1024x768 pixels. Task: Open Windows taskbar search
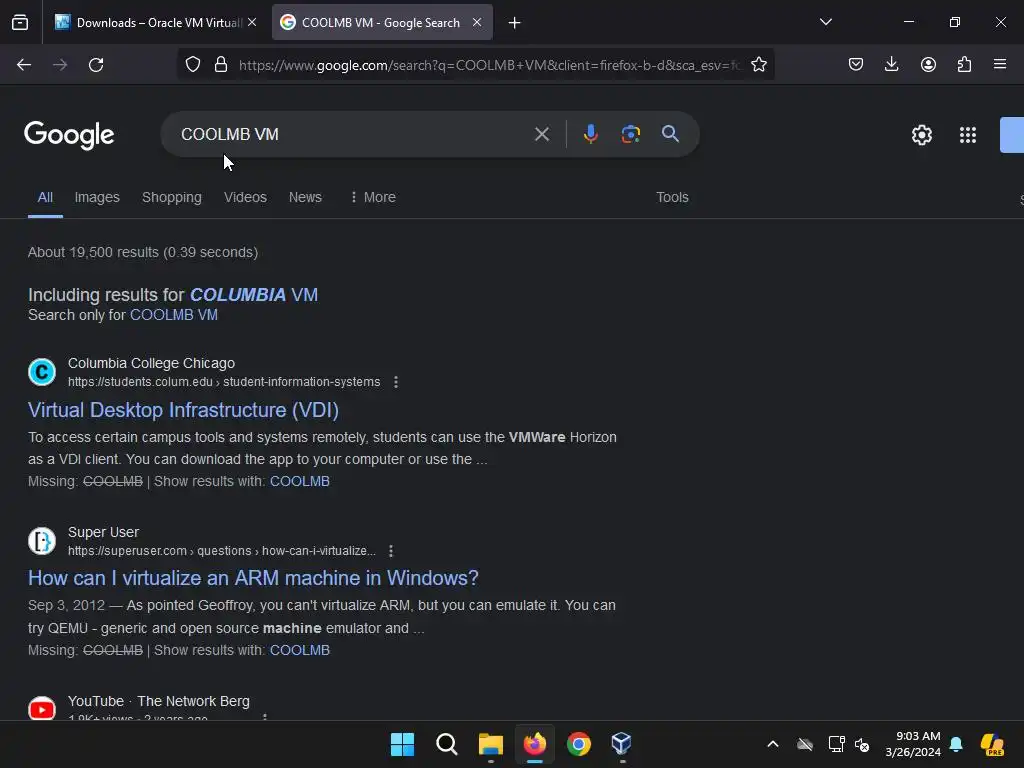(x=447, y=744)
